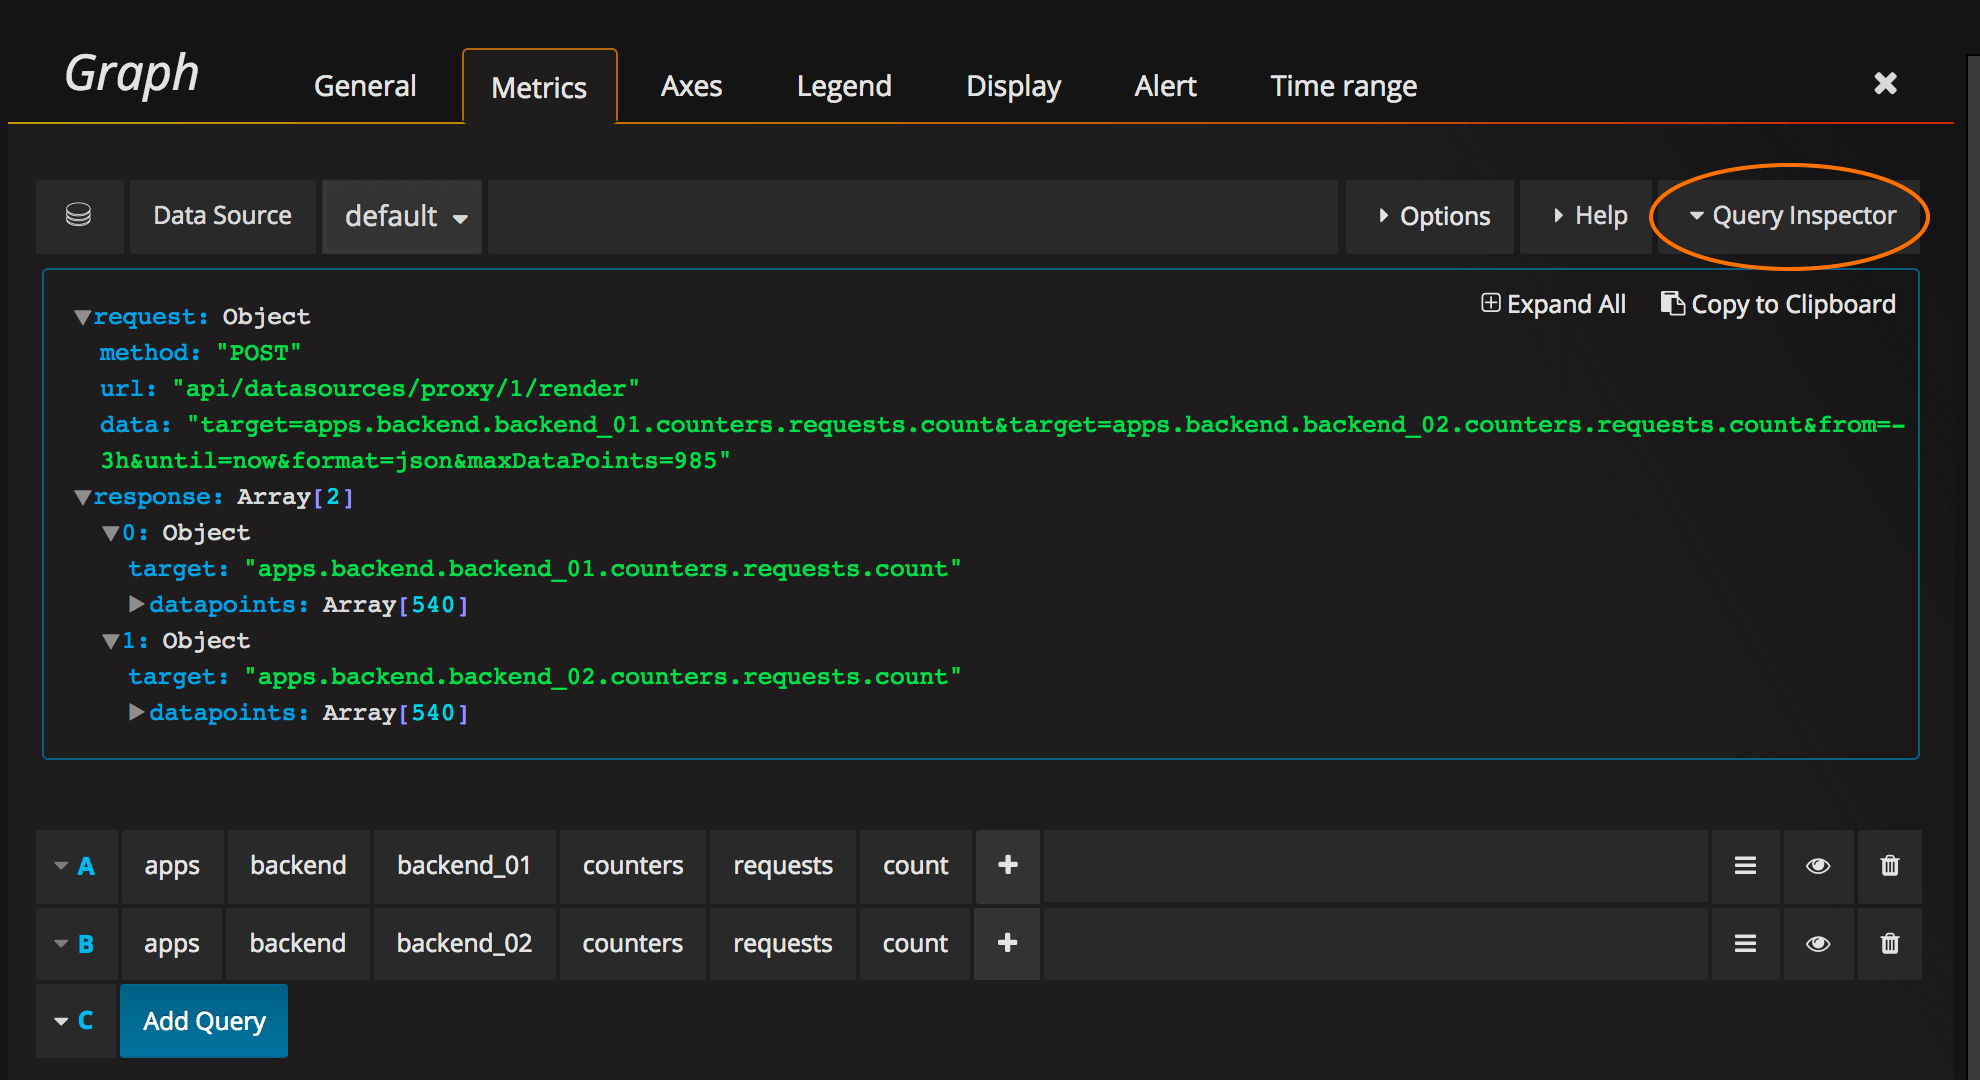Image resolution: width=1980 pixels, height=1080 pixels.
Task: Select the count segment in query B
Action: [914, 943]
